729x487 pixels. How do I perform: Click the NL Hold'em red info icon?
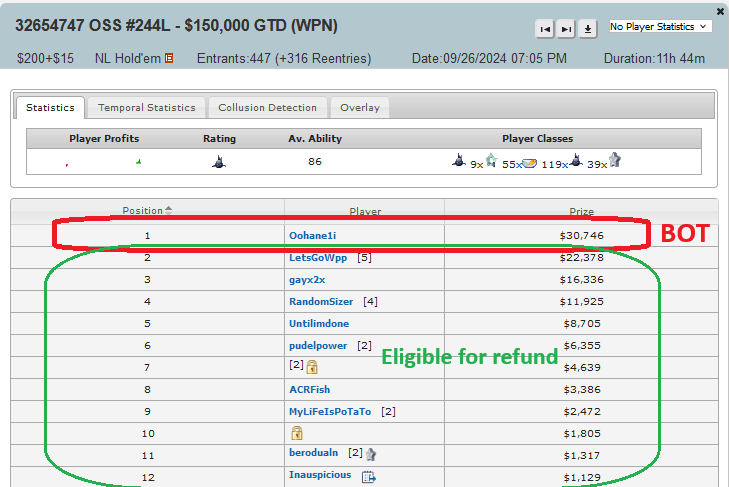click(x=169, y=58)
